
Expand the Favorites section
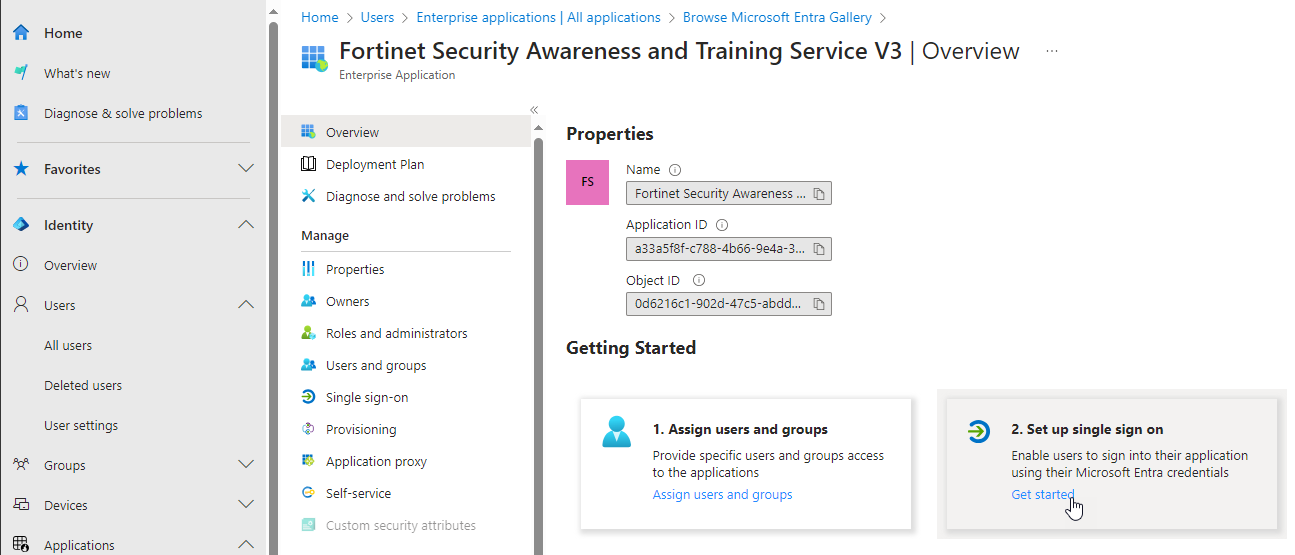246,169
